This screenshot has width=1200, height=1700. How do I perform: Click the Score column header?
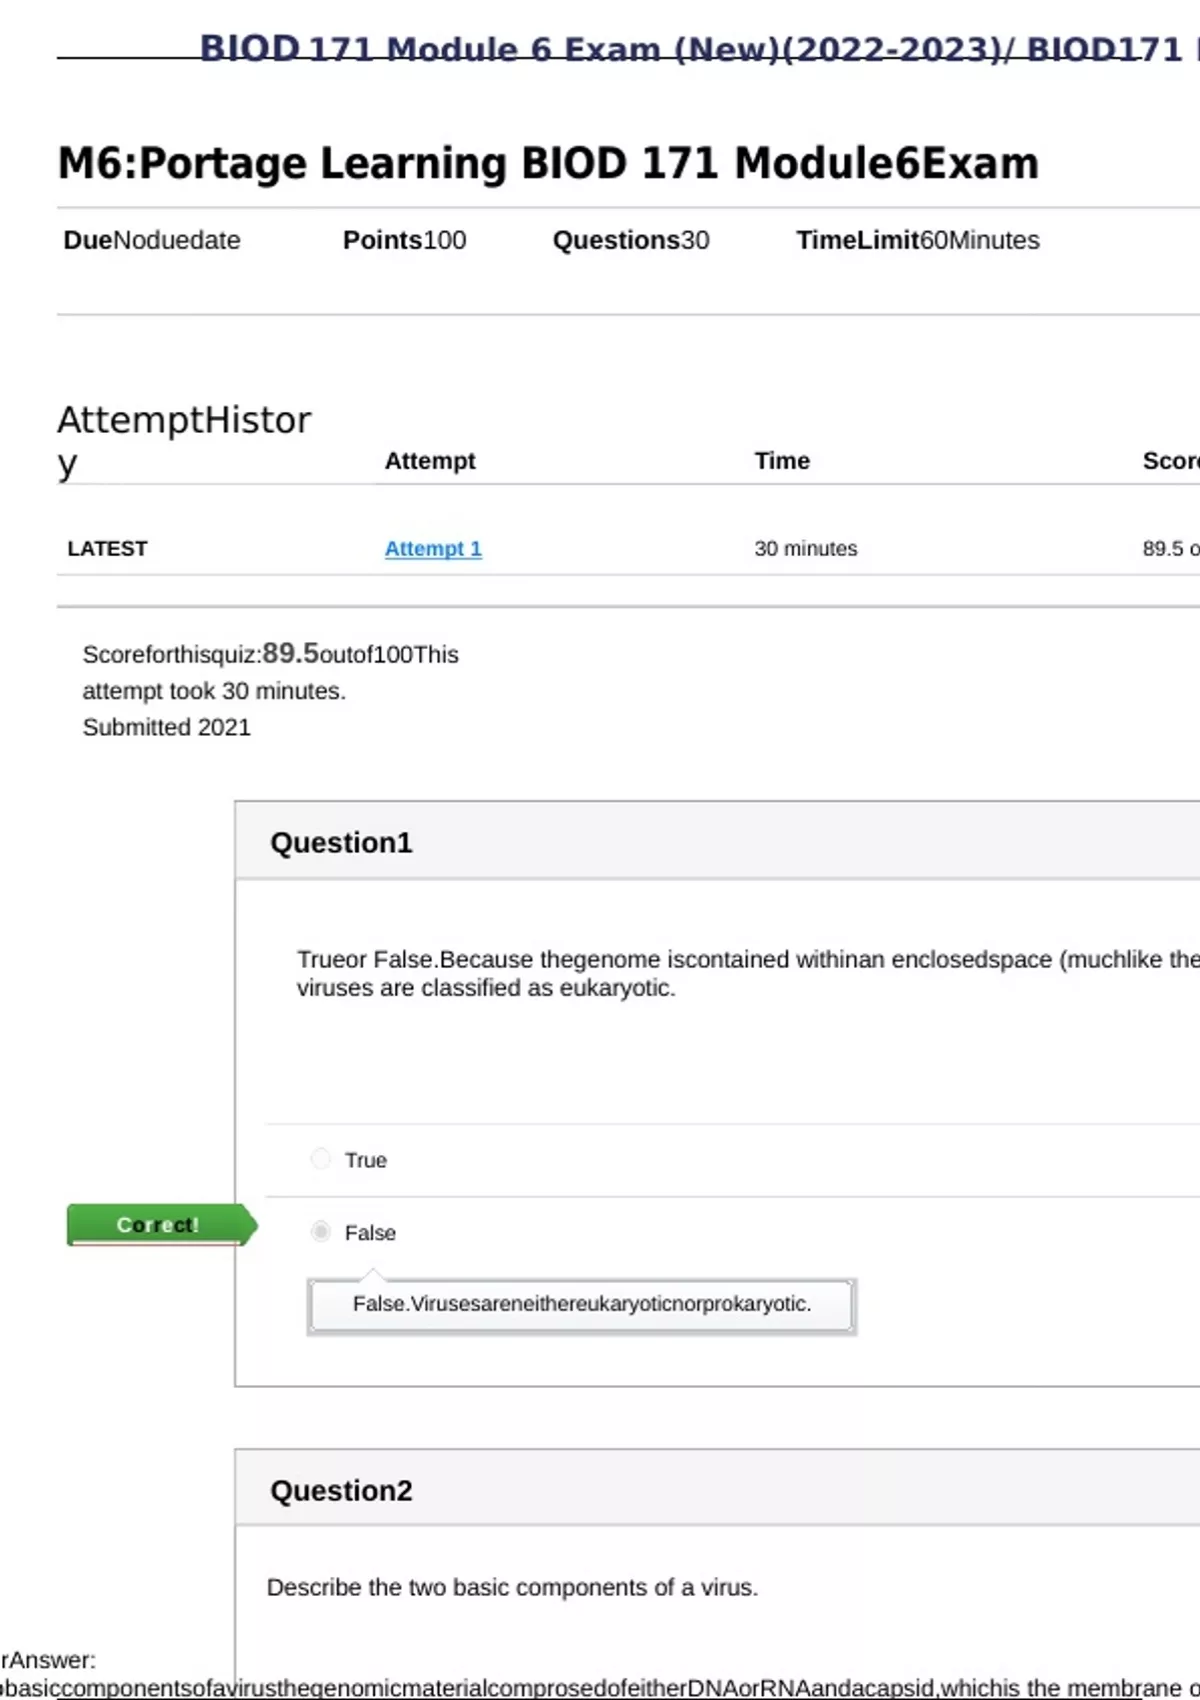(1170, 461)
